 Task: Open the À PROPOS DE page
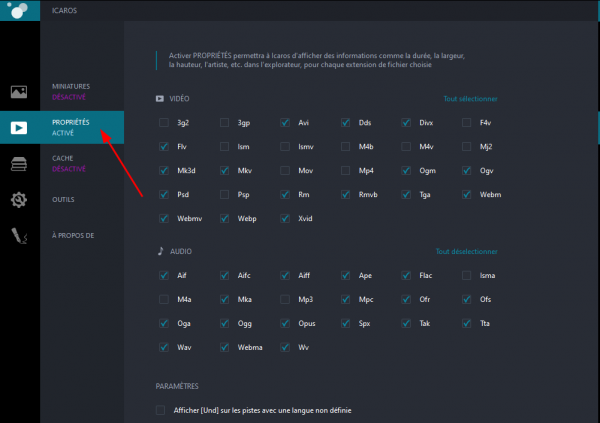coord(72,236)
